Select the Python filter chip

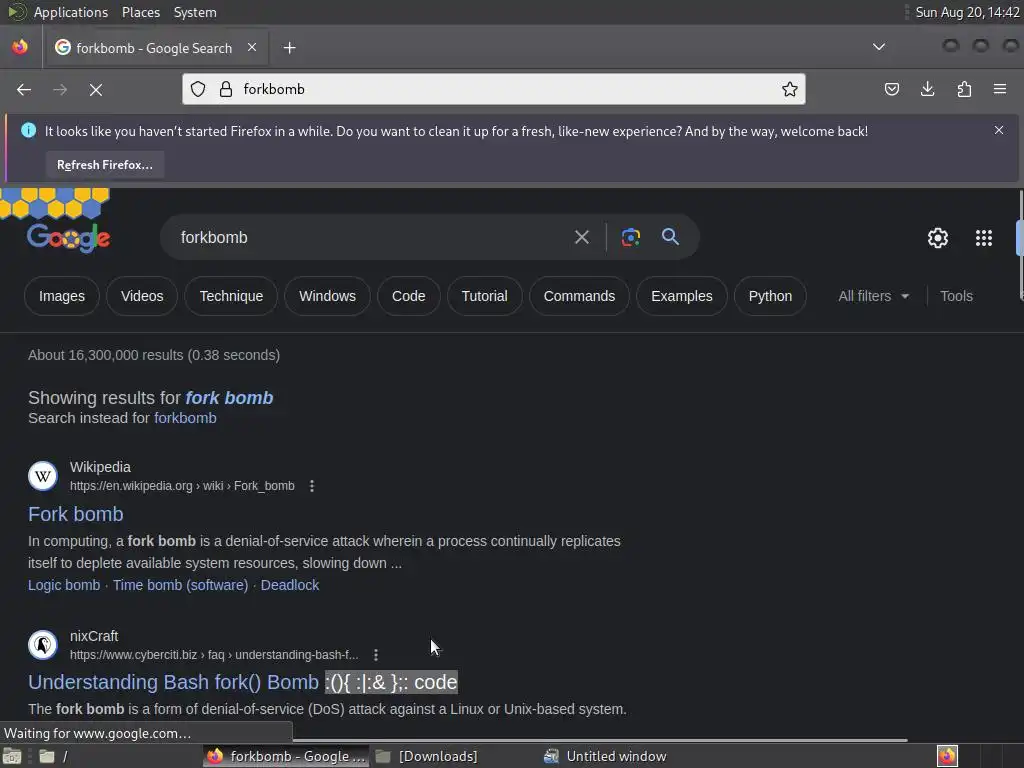pos(770,296)
